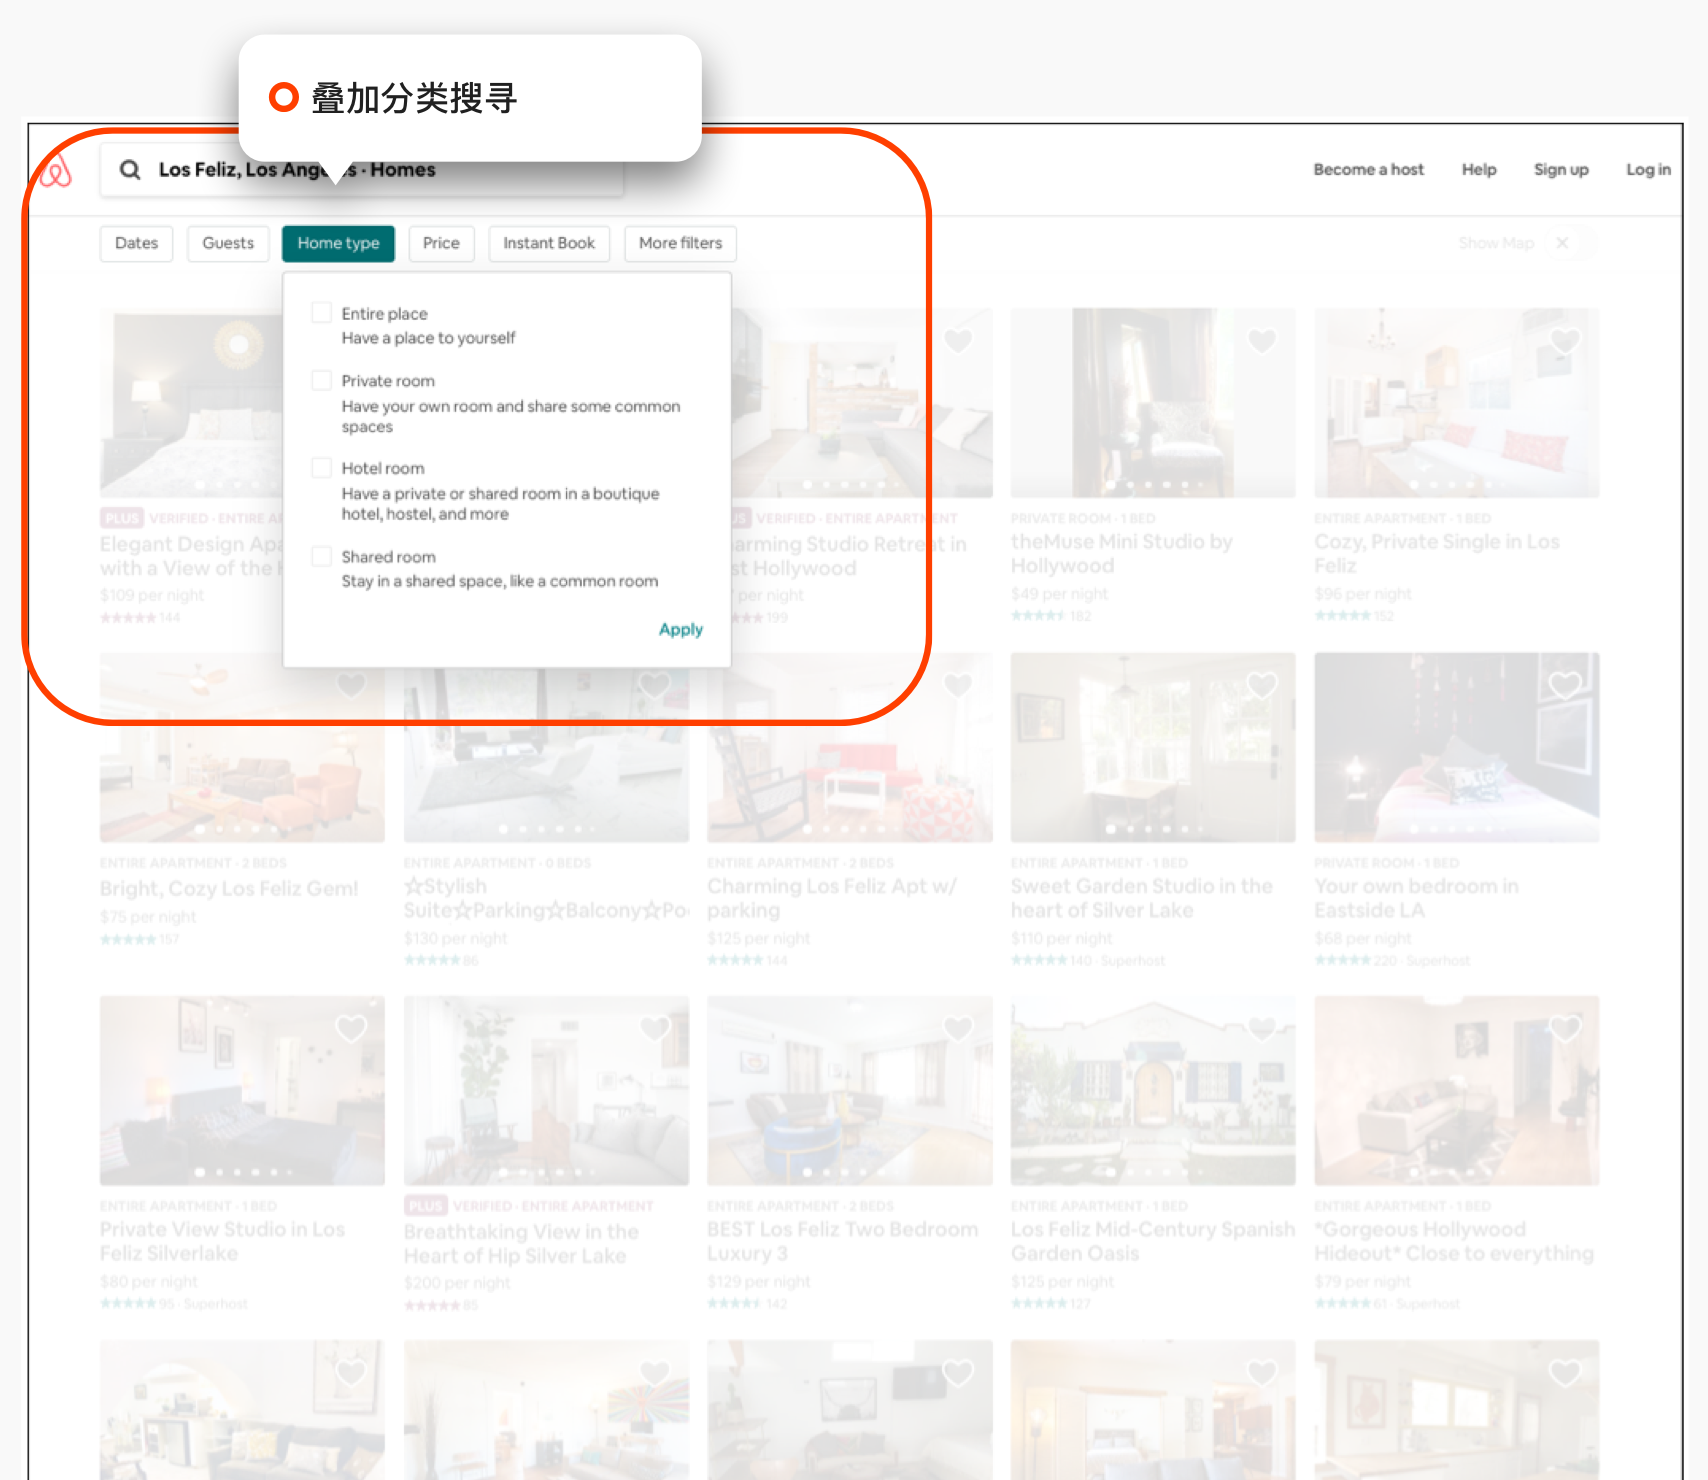
Task: Open Sweet Garden Studio photo
Action: [x=1152, y=747]
